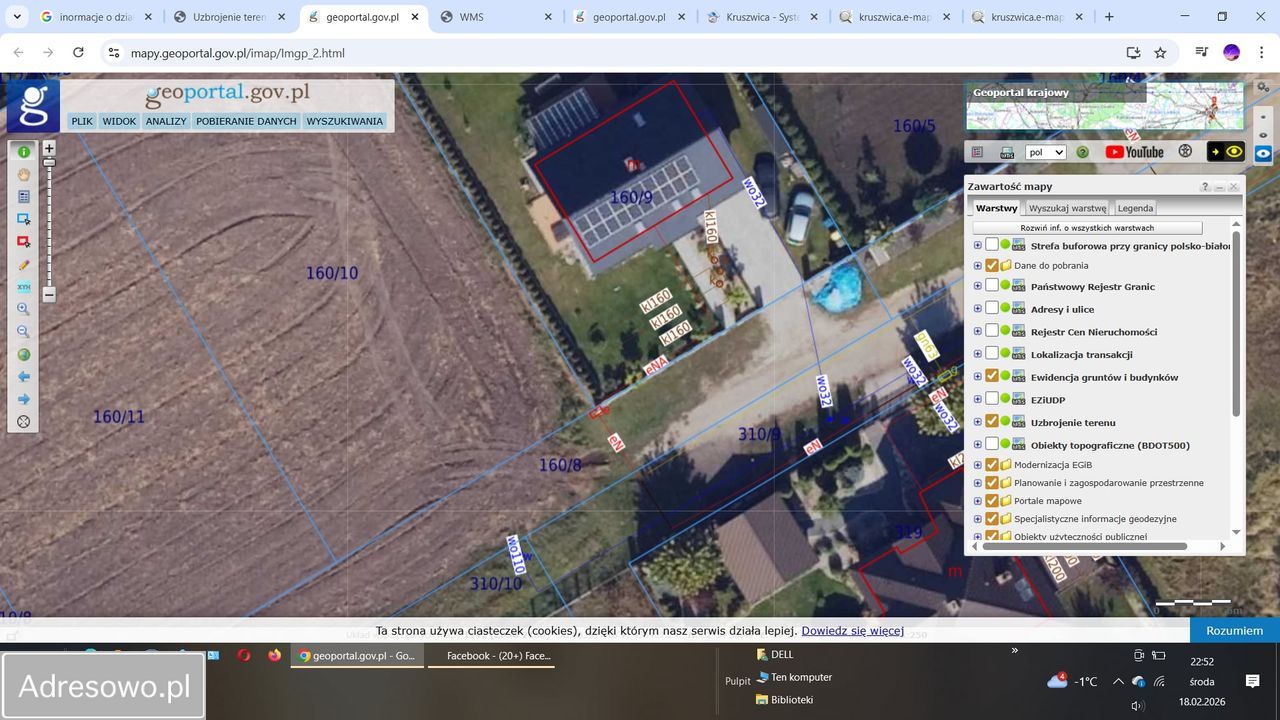Viewport: 1280px width, 720px height.
Task: Toggle the high-contrast eye accessibility icon
Action: coord(1227,152)
